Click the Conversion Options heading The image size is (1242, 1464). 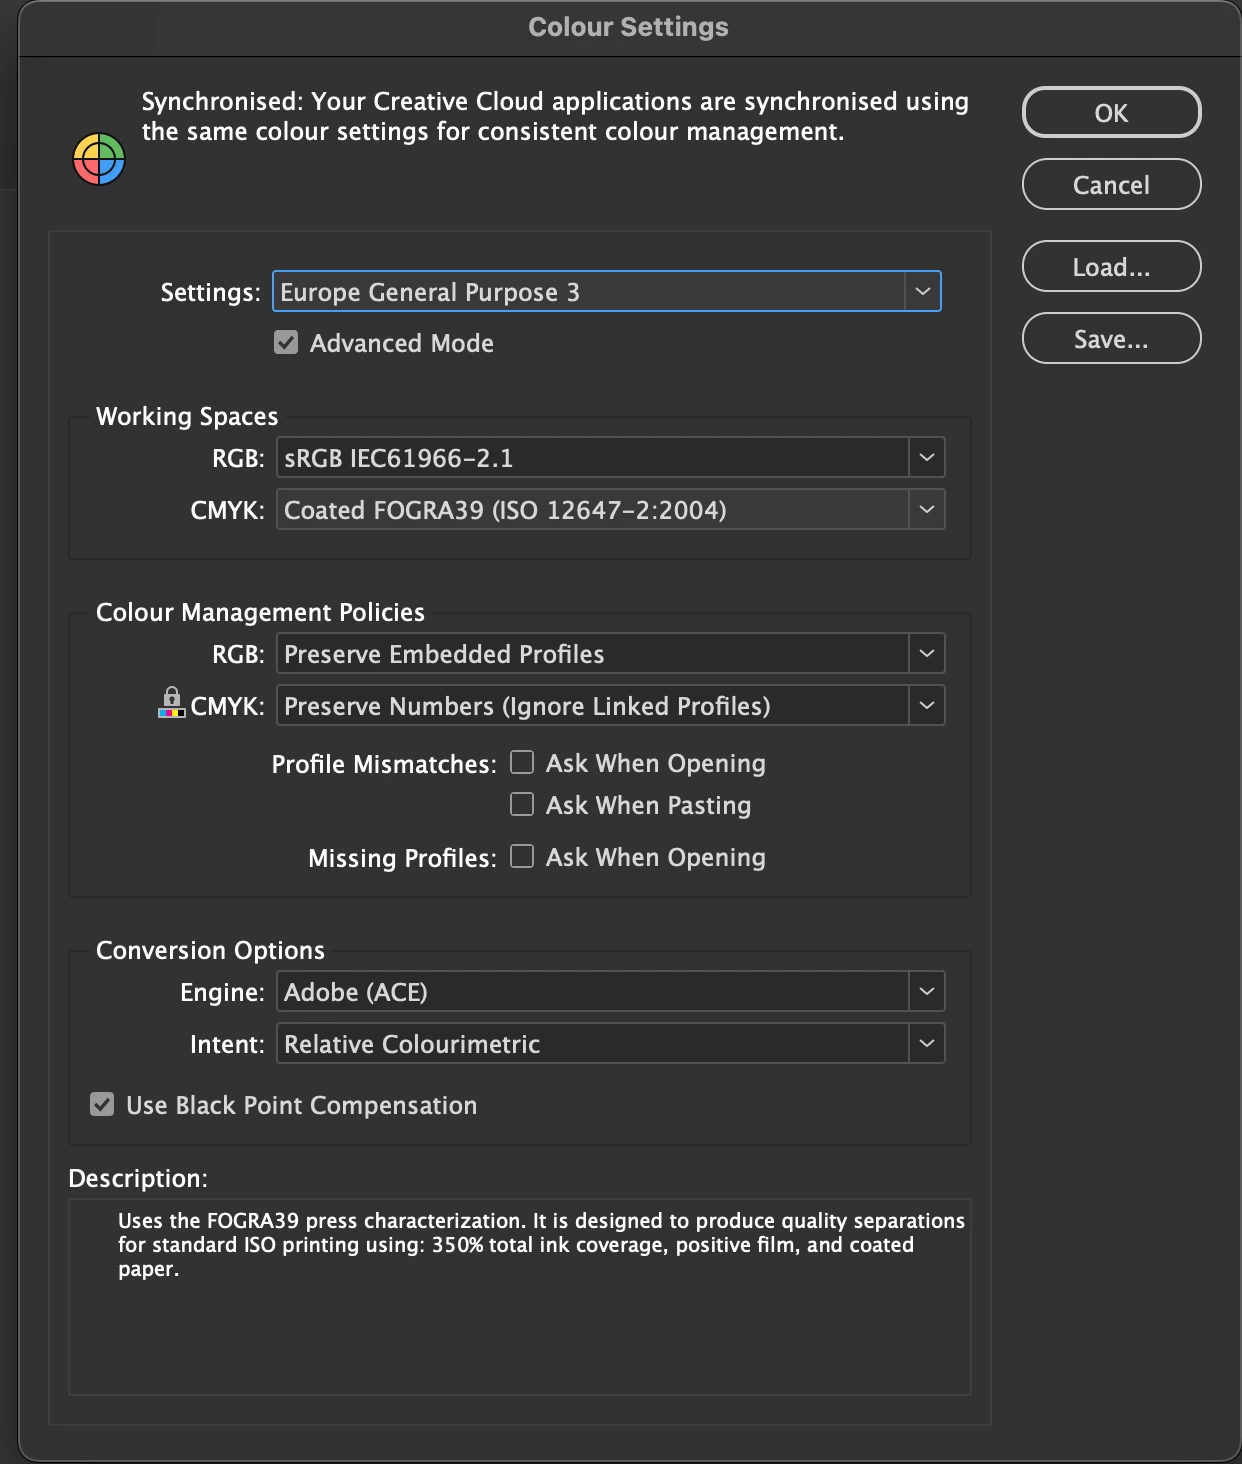point(210,950)
